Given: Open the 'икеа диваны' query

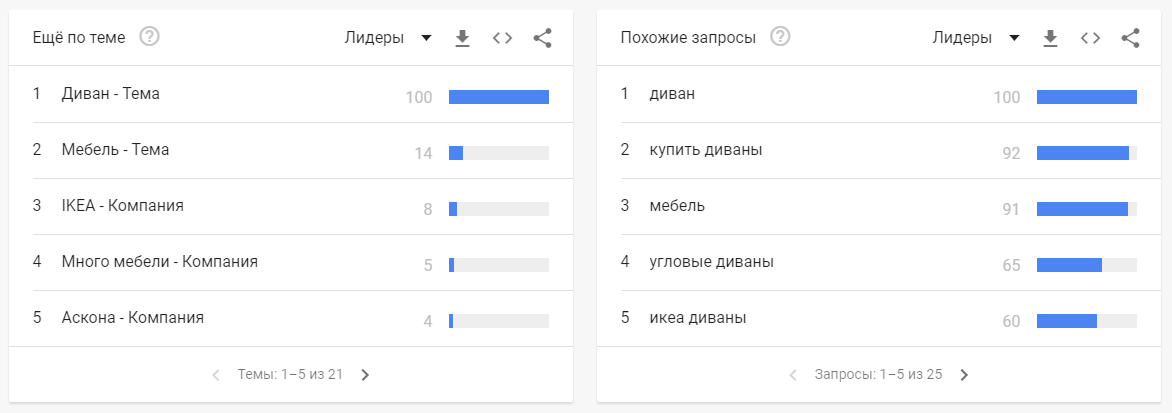Looking at the screenshot, I should [x=697, y=318].
